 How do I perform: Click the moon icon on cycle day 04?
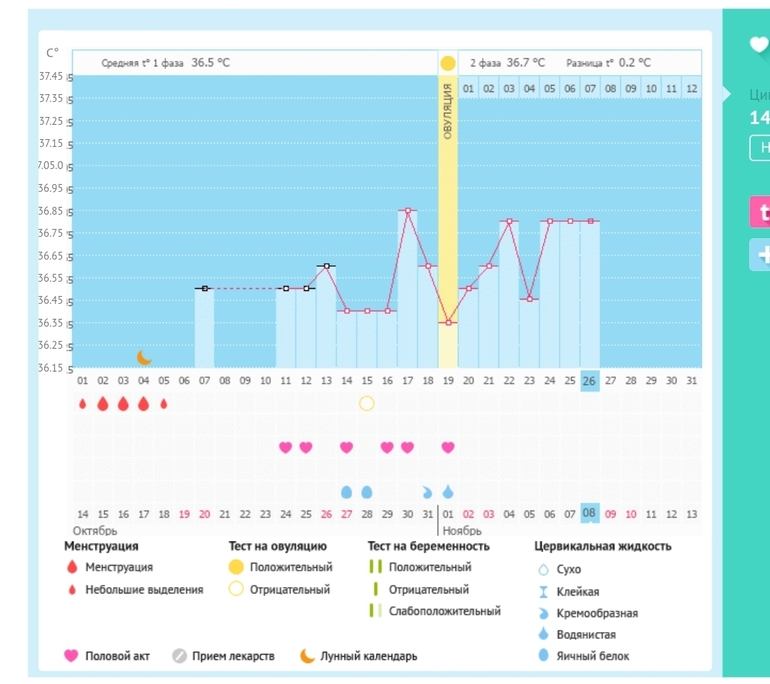(x=144, y=357)
